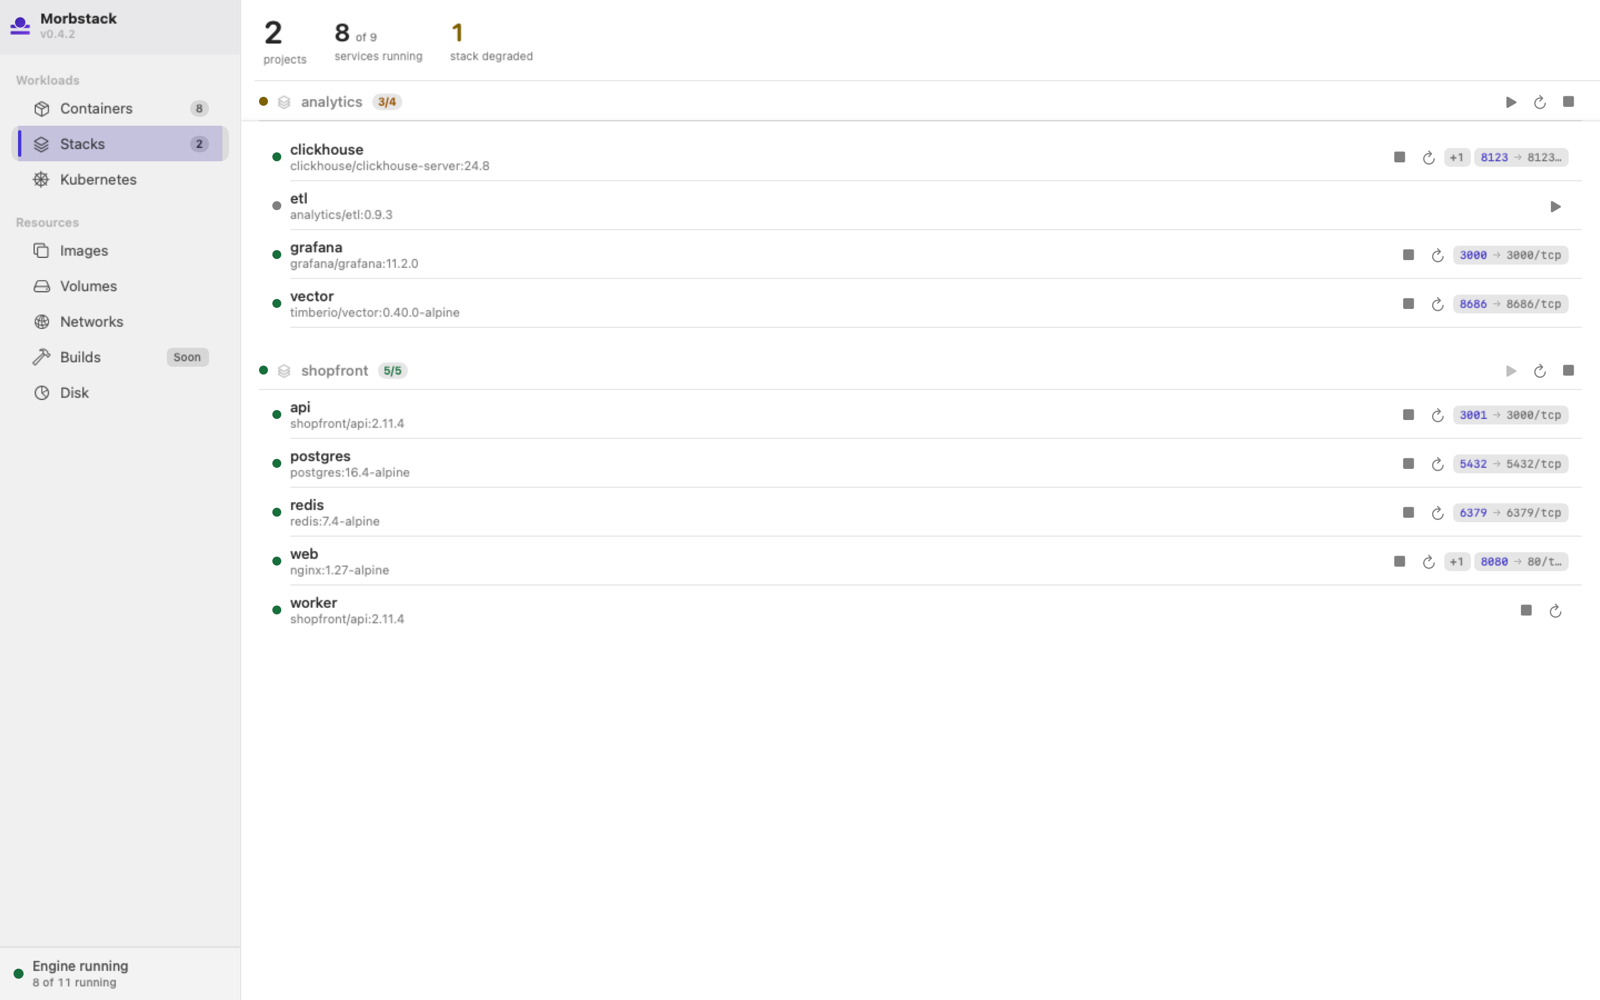The height and width of the screenshot is (1000, 1600).
Task: Open the Kubernetes section
Action: pyautogui.click(x=120, y=180)
